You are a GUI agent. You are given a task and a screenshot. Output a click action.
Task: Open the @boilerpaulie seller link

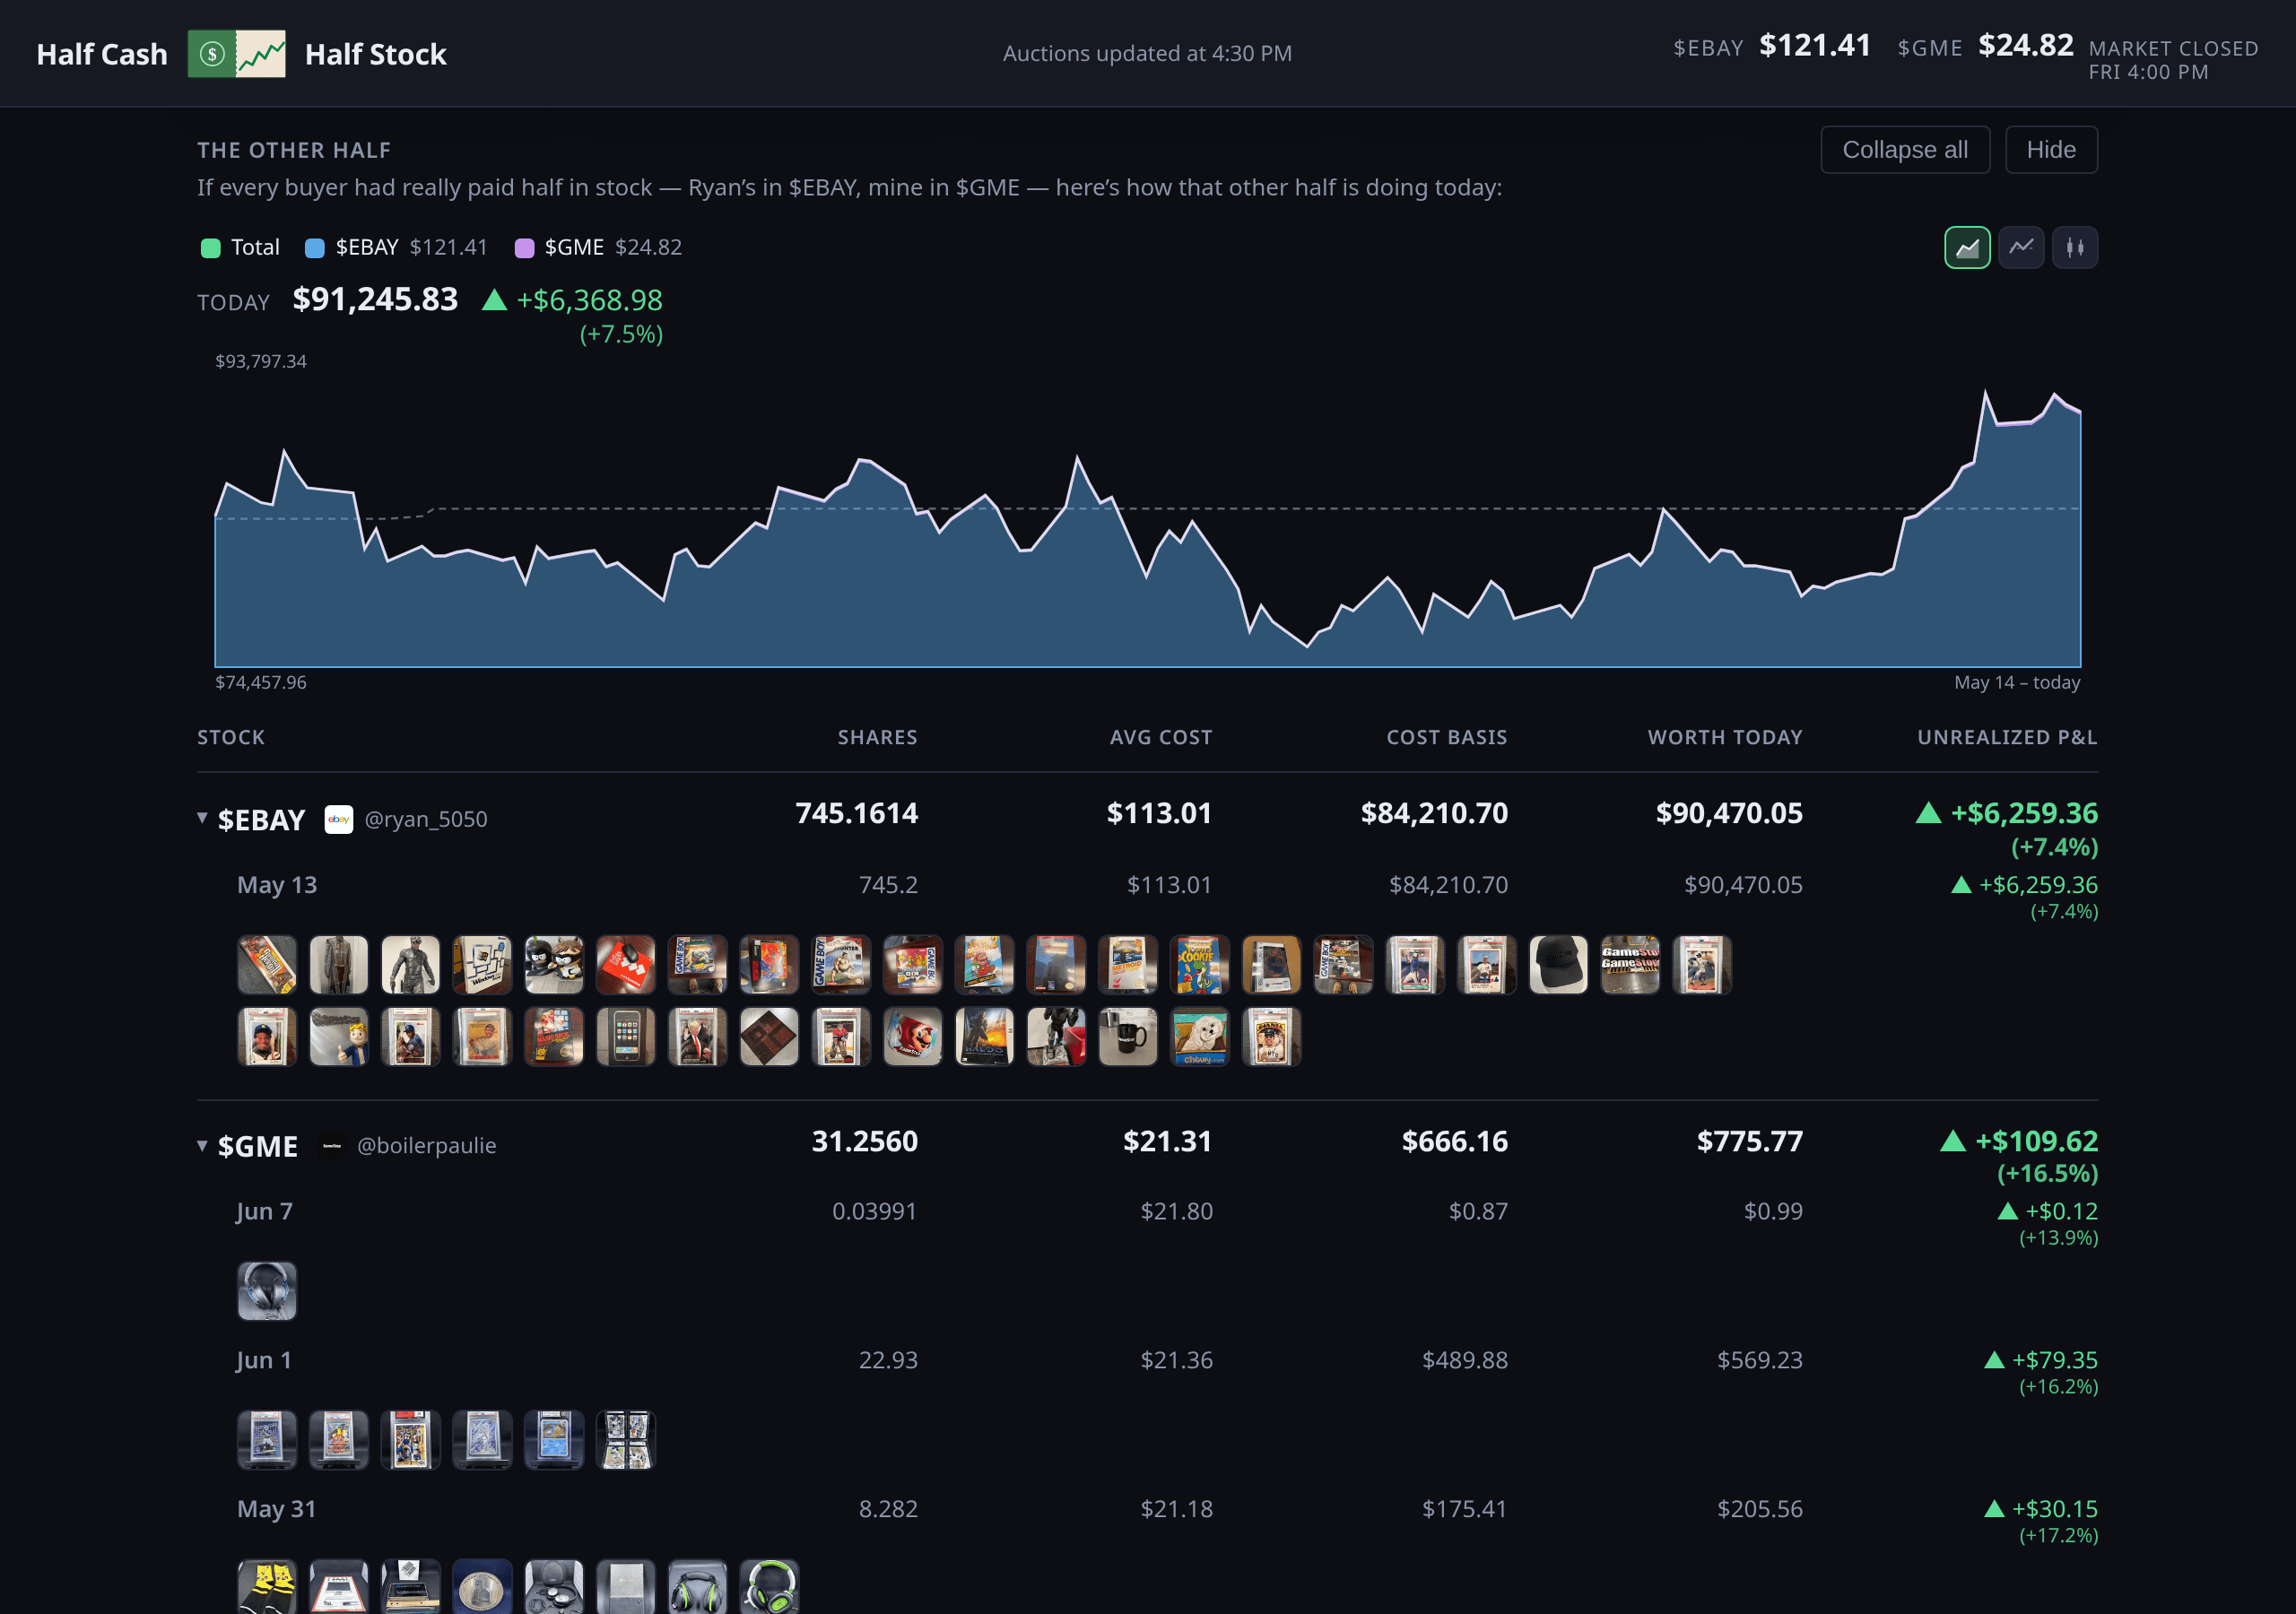click(x=426, y=1145)
